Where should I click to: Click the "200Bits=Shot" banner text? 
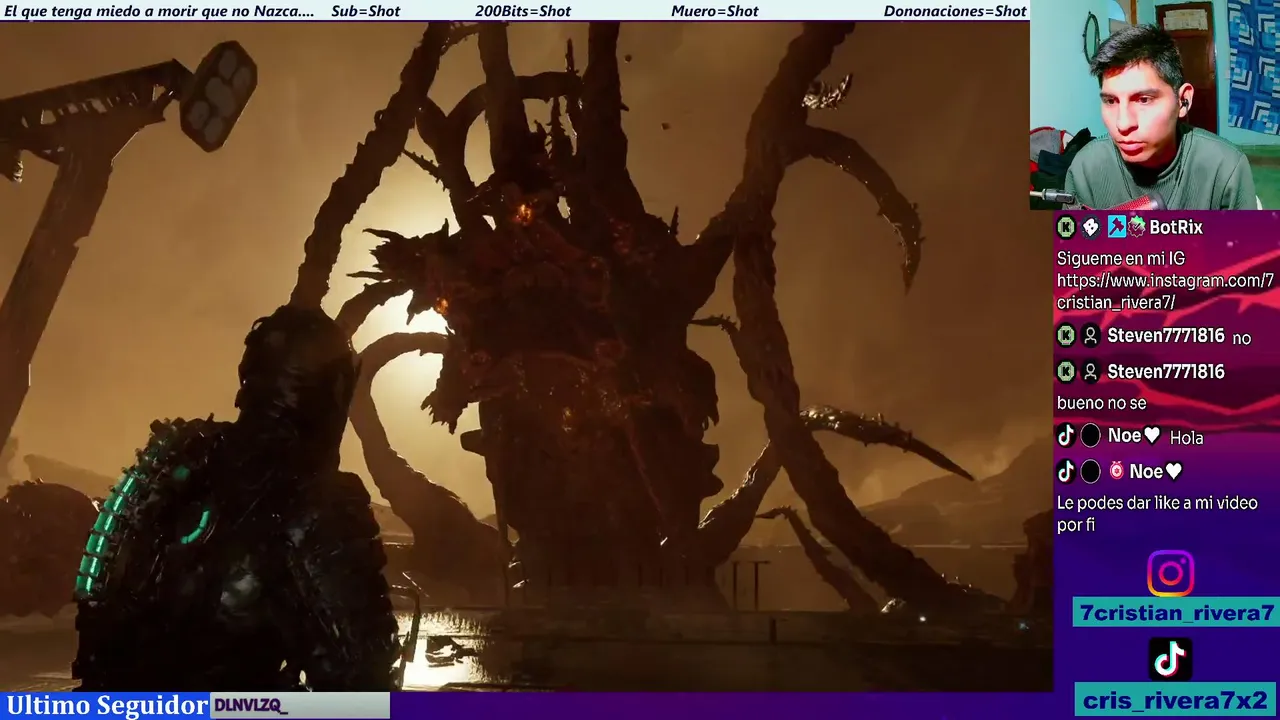coord(523,11)
